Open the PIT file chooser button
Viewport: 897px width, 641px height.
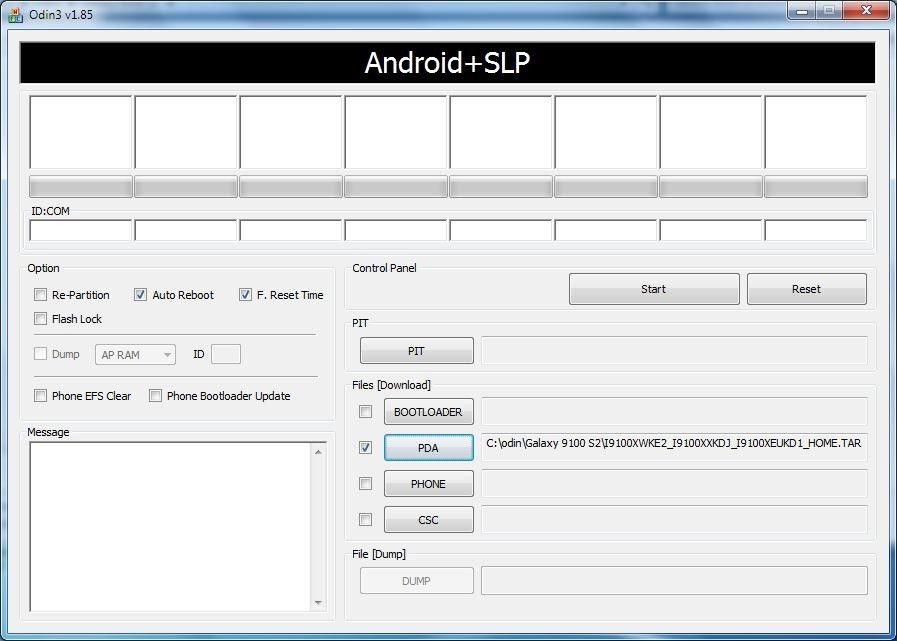tap(416, 351)
